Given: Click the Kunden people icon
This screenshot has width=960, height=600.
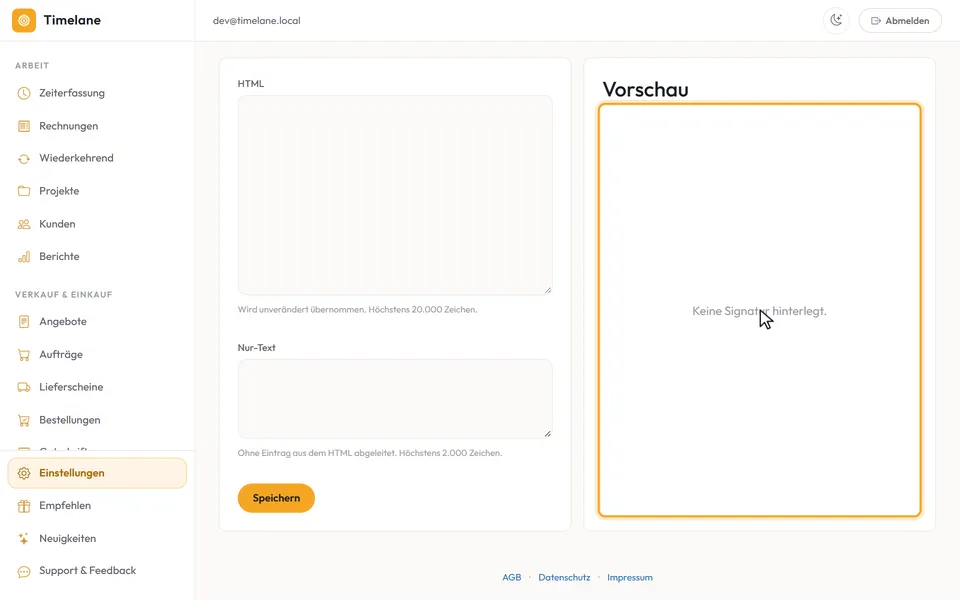Looking at the screenshot, I should pyautogui.click(x=24, y=224).
